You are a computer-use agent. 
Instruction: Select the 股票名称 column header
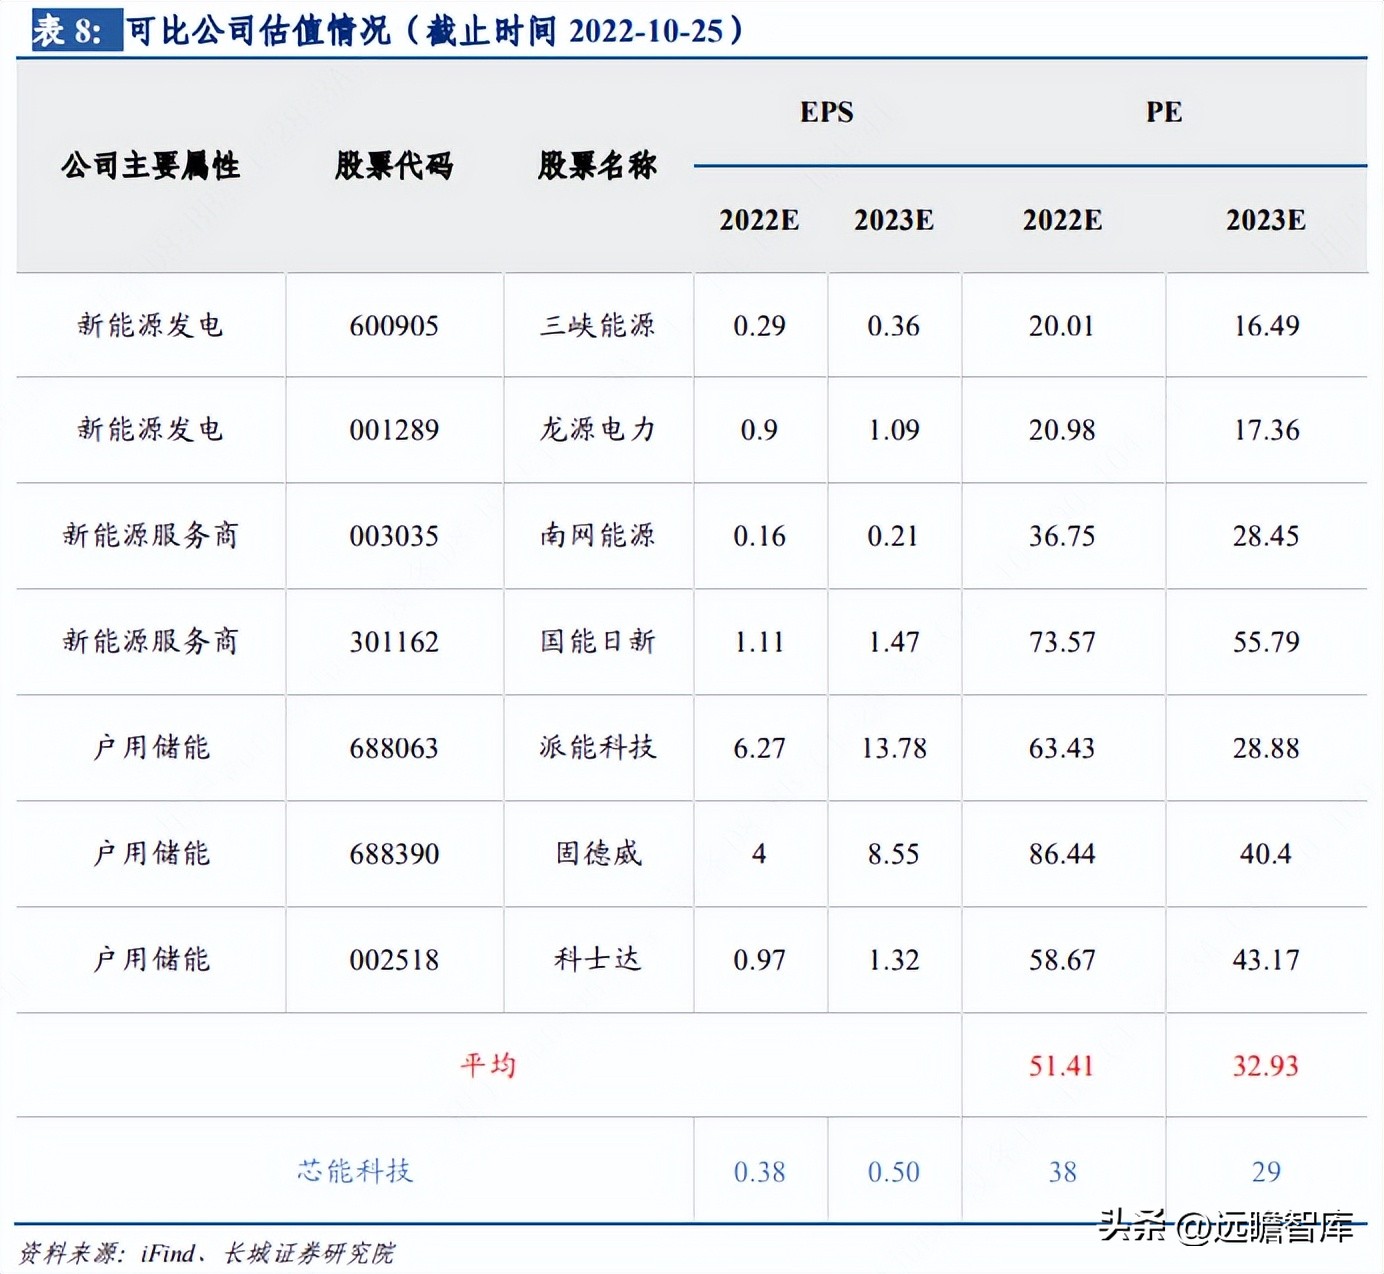pyautogui.click(x=597, y=165)
